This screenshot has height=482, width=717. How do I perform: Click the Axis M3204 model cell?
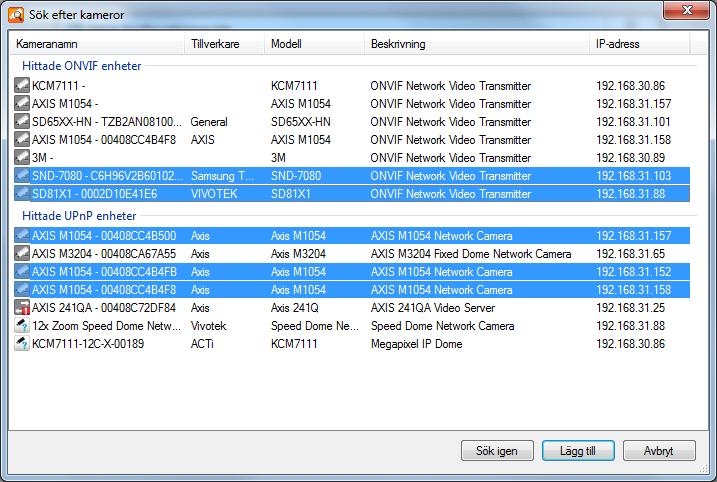298,254
